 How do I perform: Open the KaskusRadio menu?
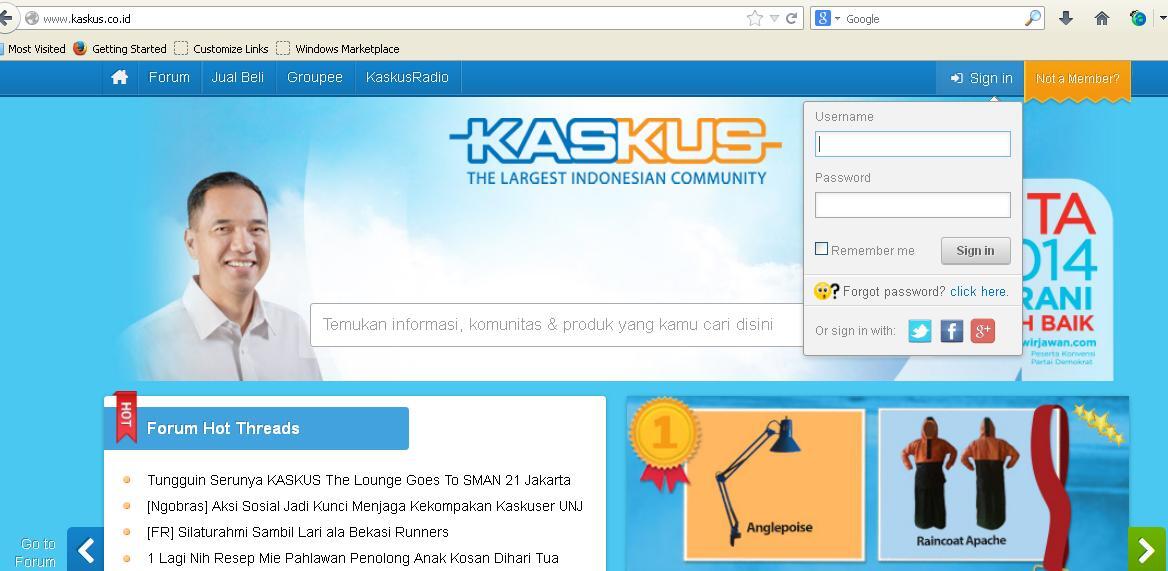point(407,77)
